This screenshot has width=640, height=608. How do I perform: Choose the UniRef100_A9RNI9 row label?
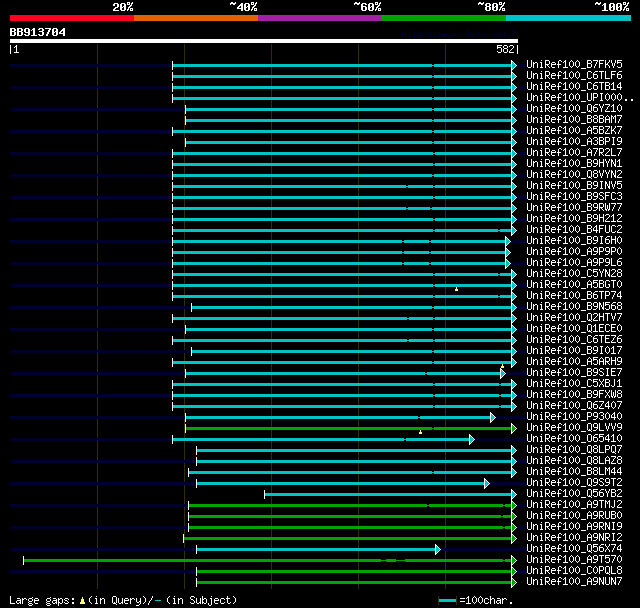tap(574, 527)
